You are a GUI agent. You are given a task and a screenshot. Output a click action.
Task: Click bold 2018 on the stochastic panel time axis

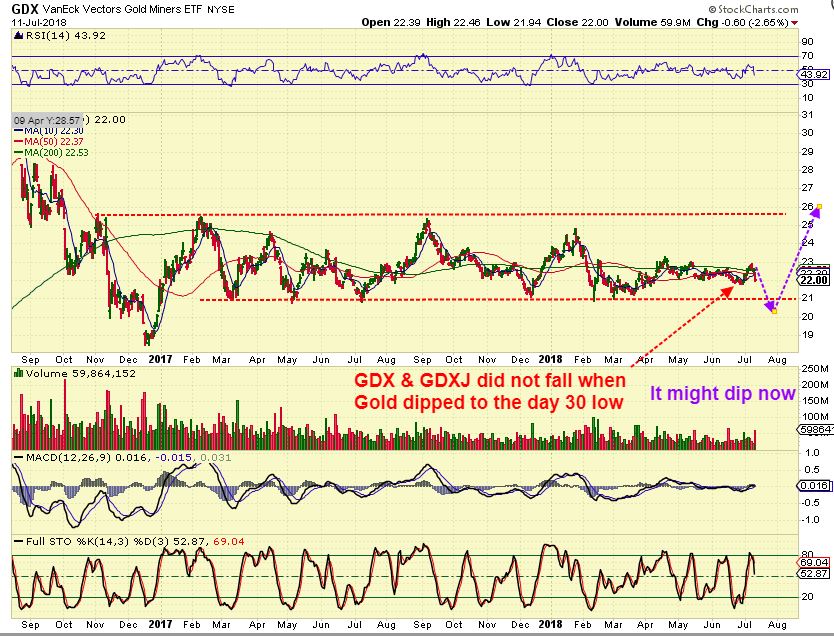pyautogui.click(x=550, y=624)
